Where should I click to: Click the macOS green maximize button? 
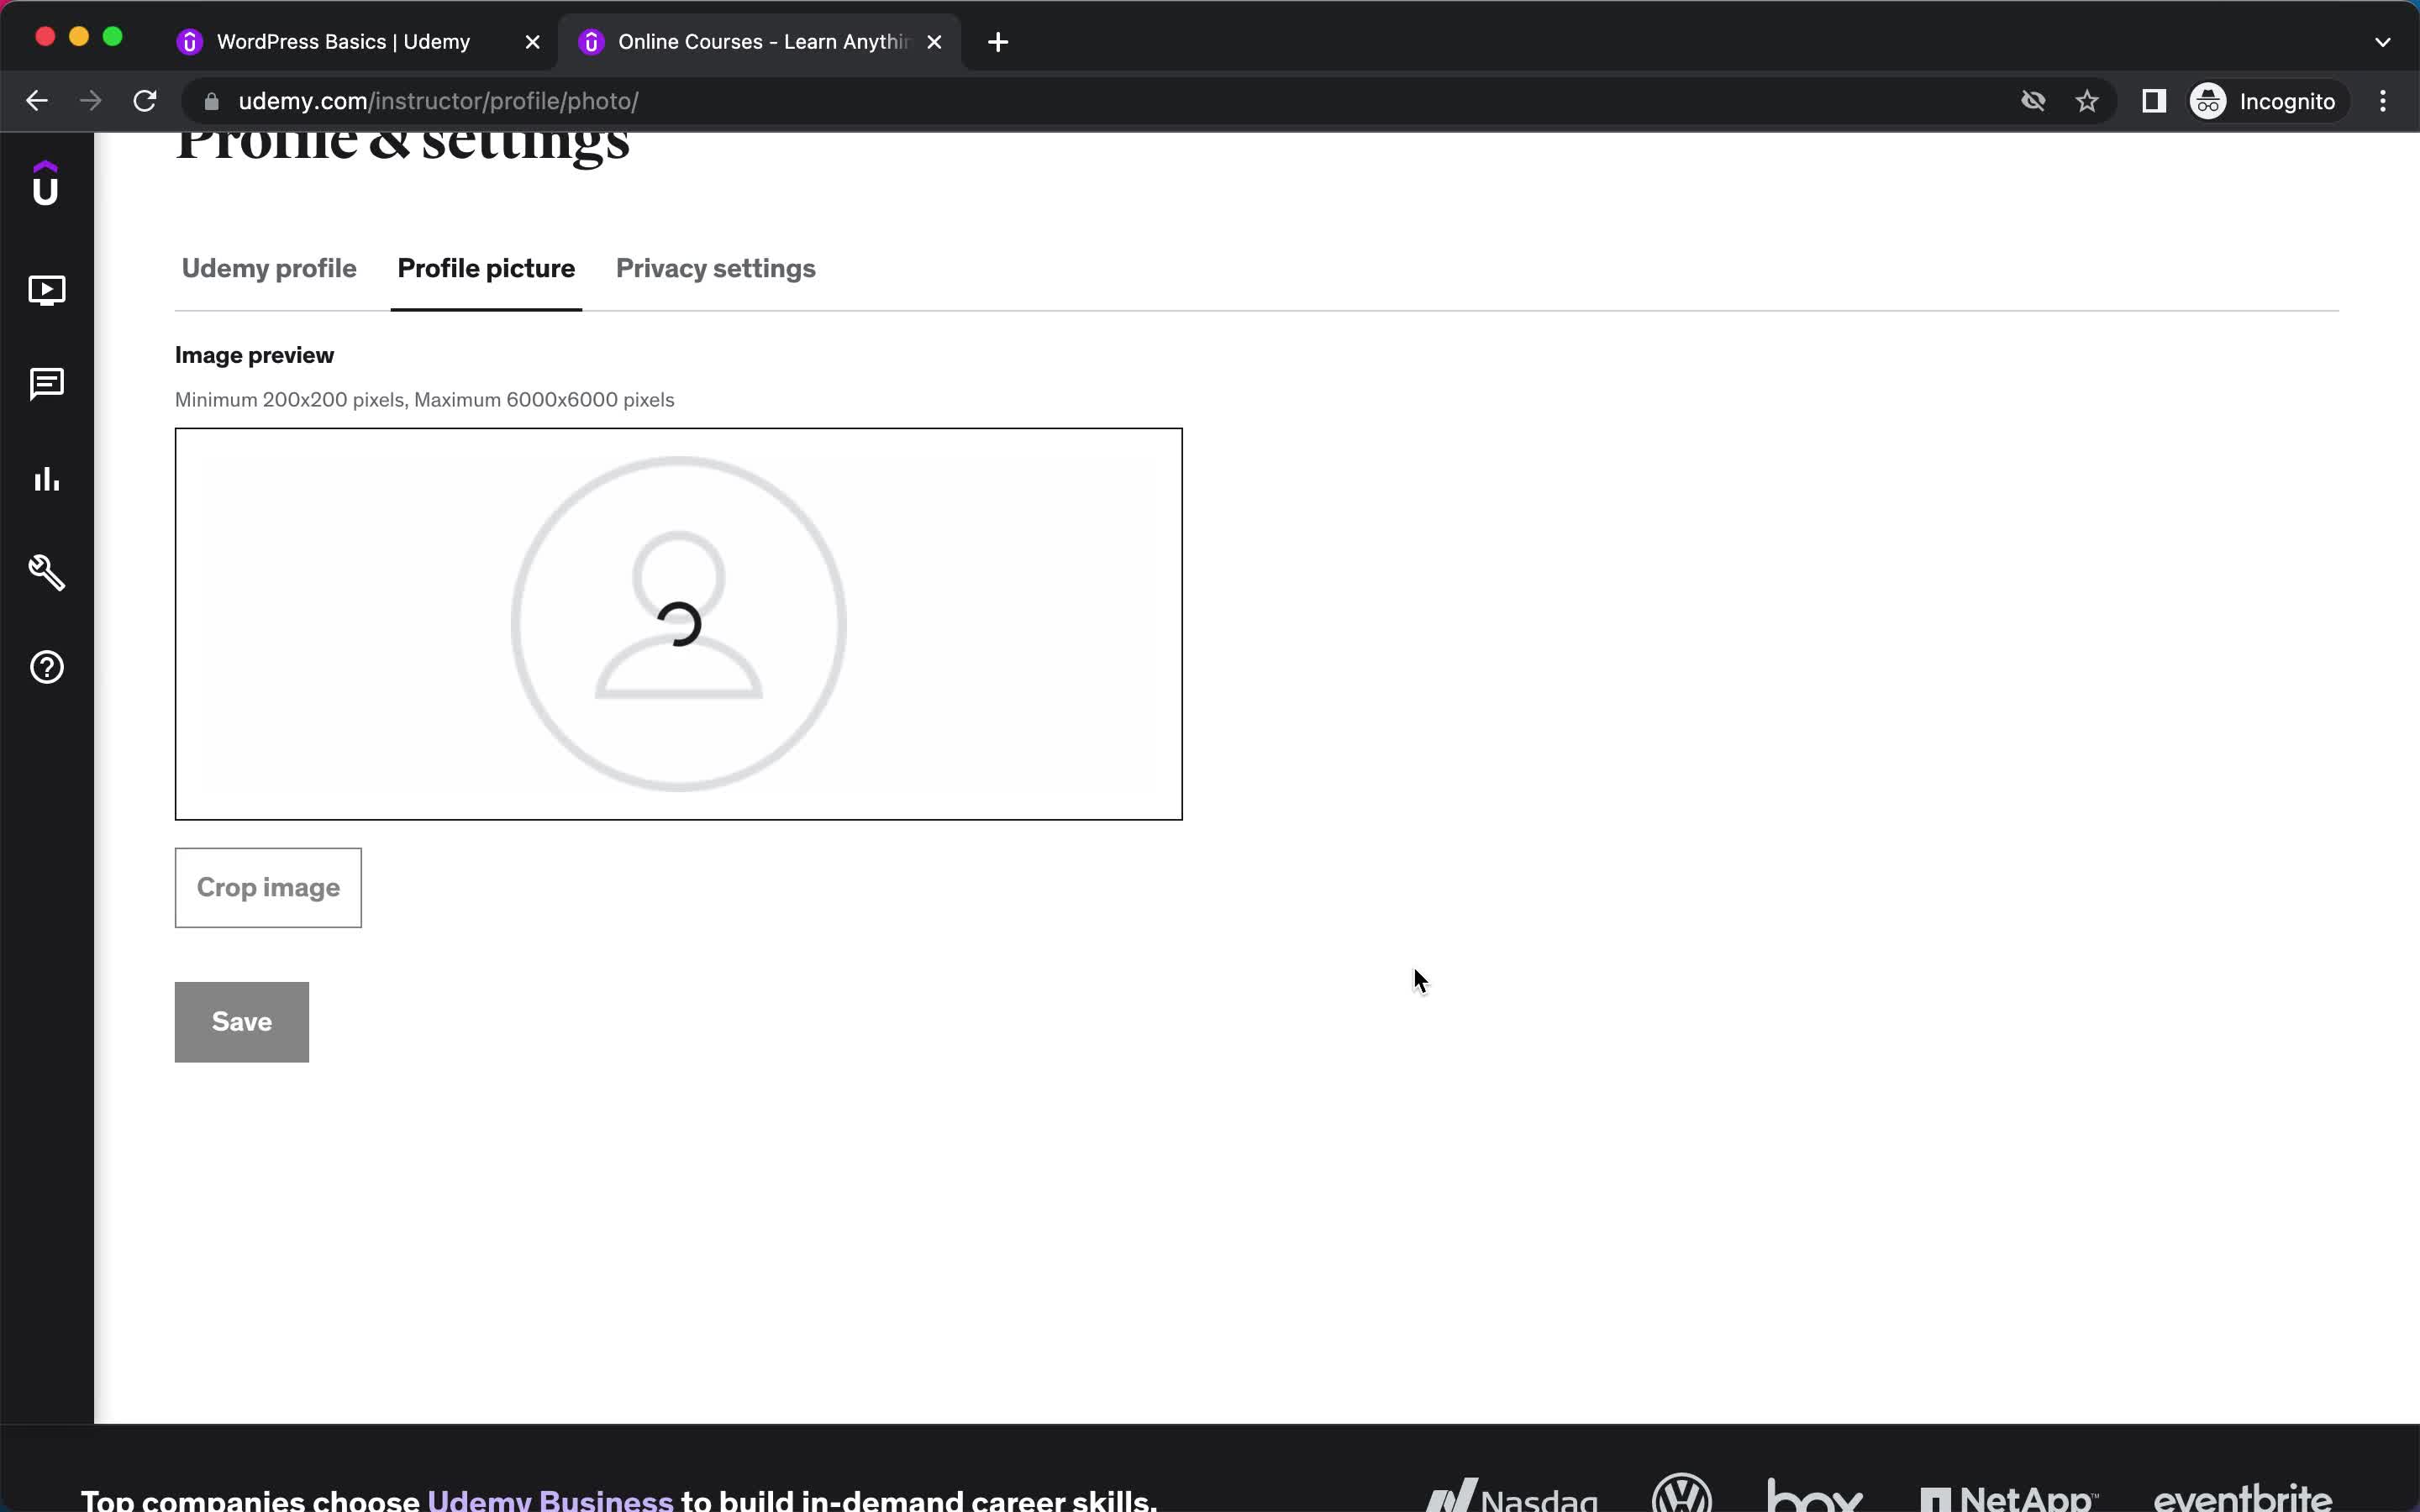[x=113, y=37]
